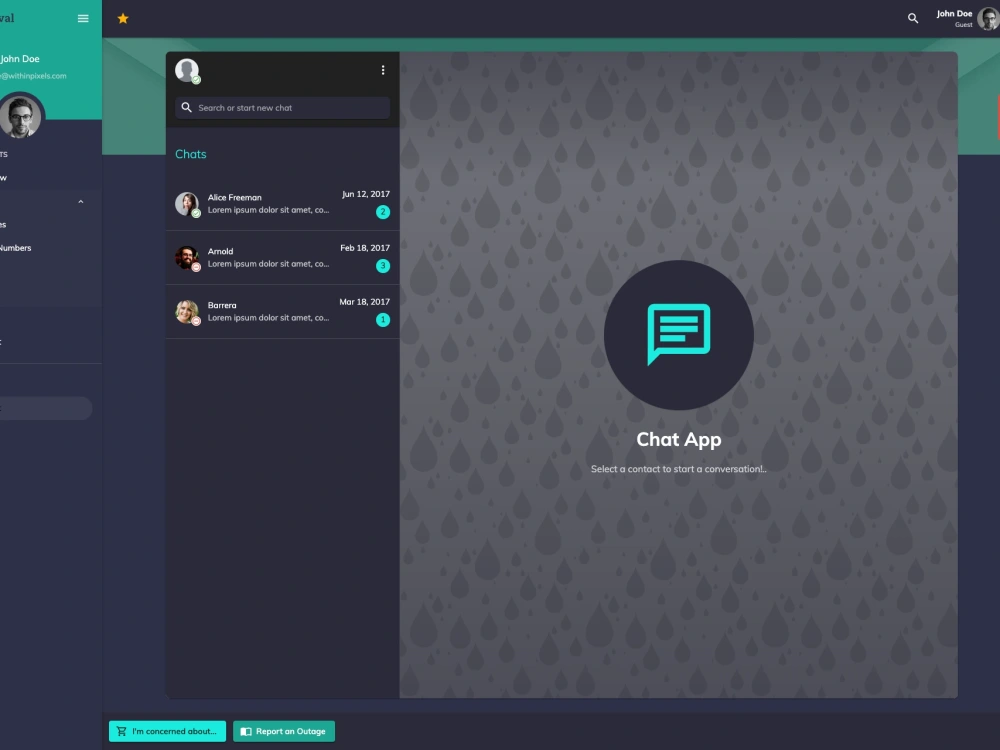This screenshot has height=750, width=1000.
Task: Click unread badge 1 for Barrera
Action: click(383, 320)
